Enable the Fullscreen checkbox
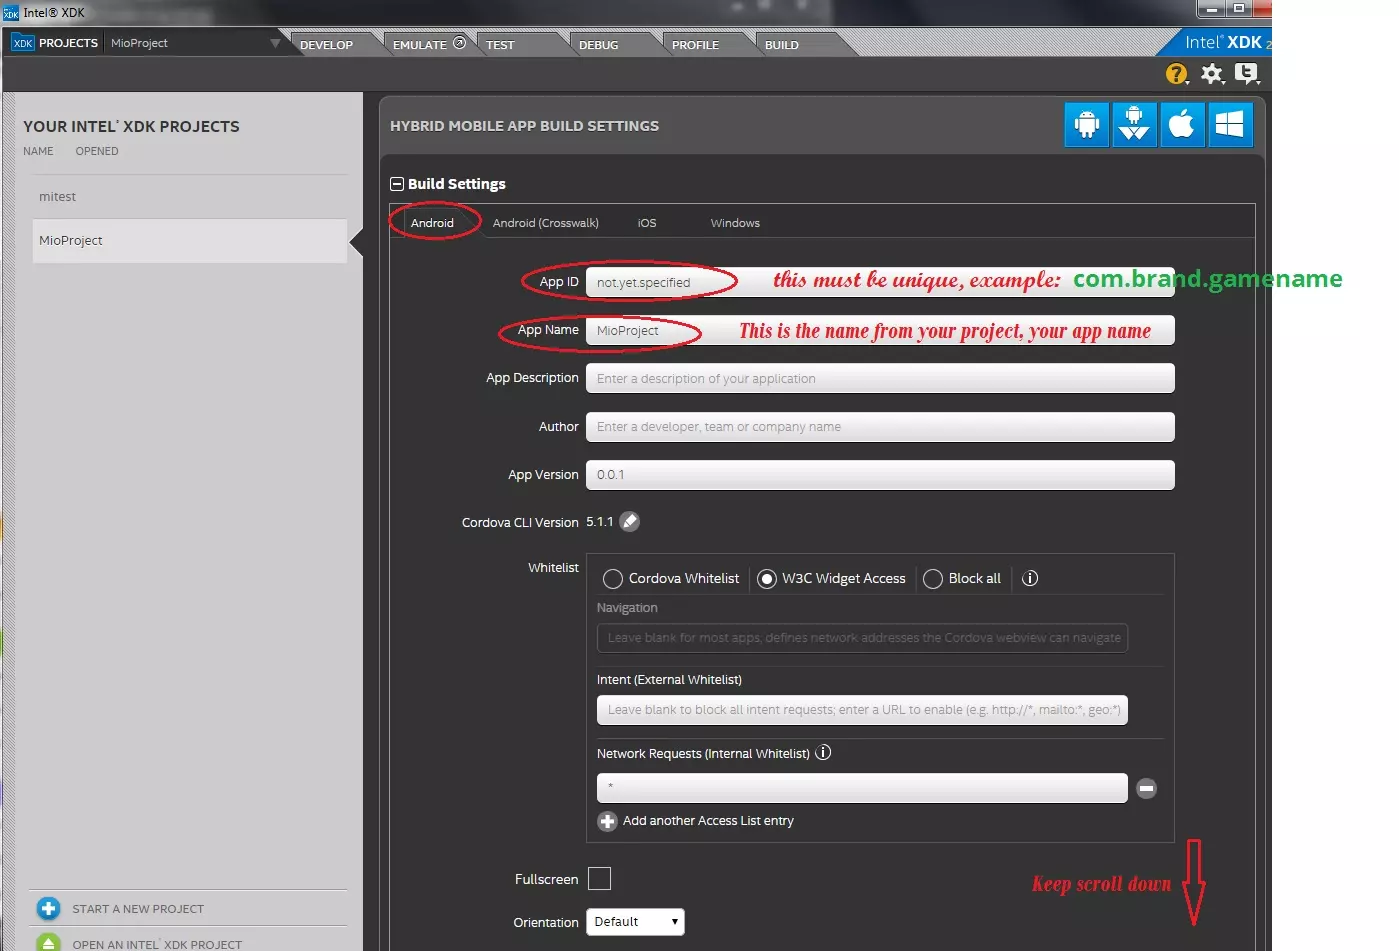 click(599, 879)
